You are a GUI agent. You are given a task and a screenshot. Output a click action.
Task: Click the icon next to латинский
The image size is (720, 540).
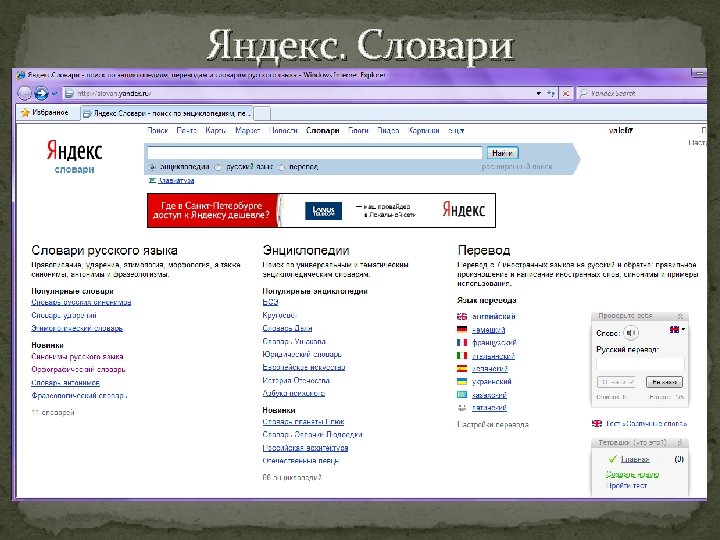[462, 407]
